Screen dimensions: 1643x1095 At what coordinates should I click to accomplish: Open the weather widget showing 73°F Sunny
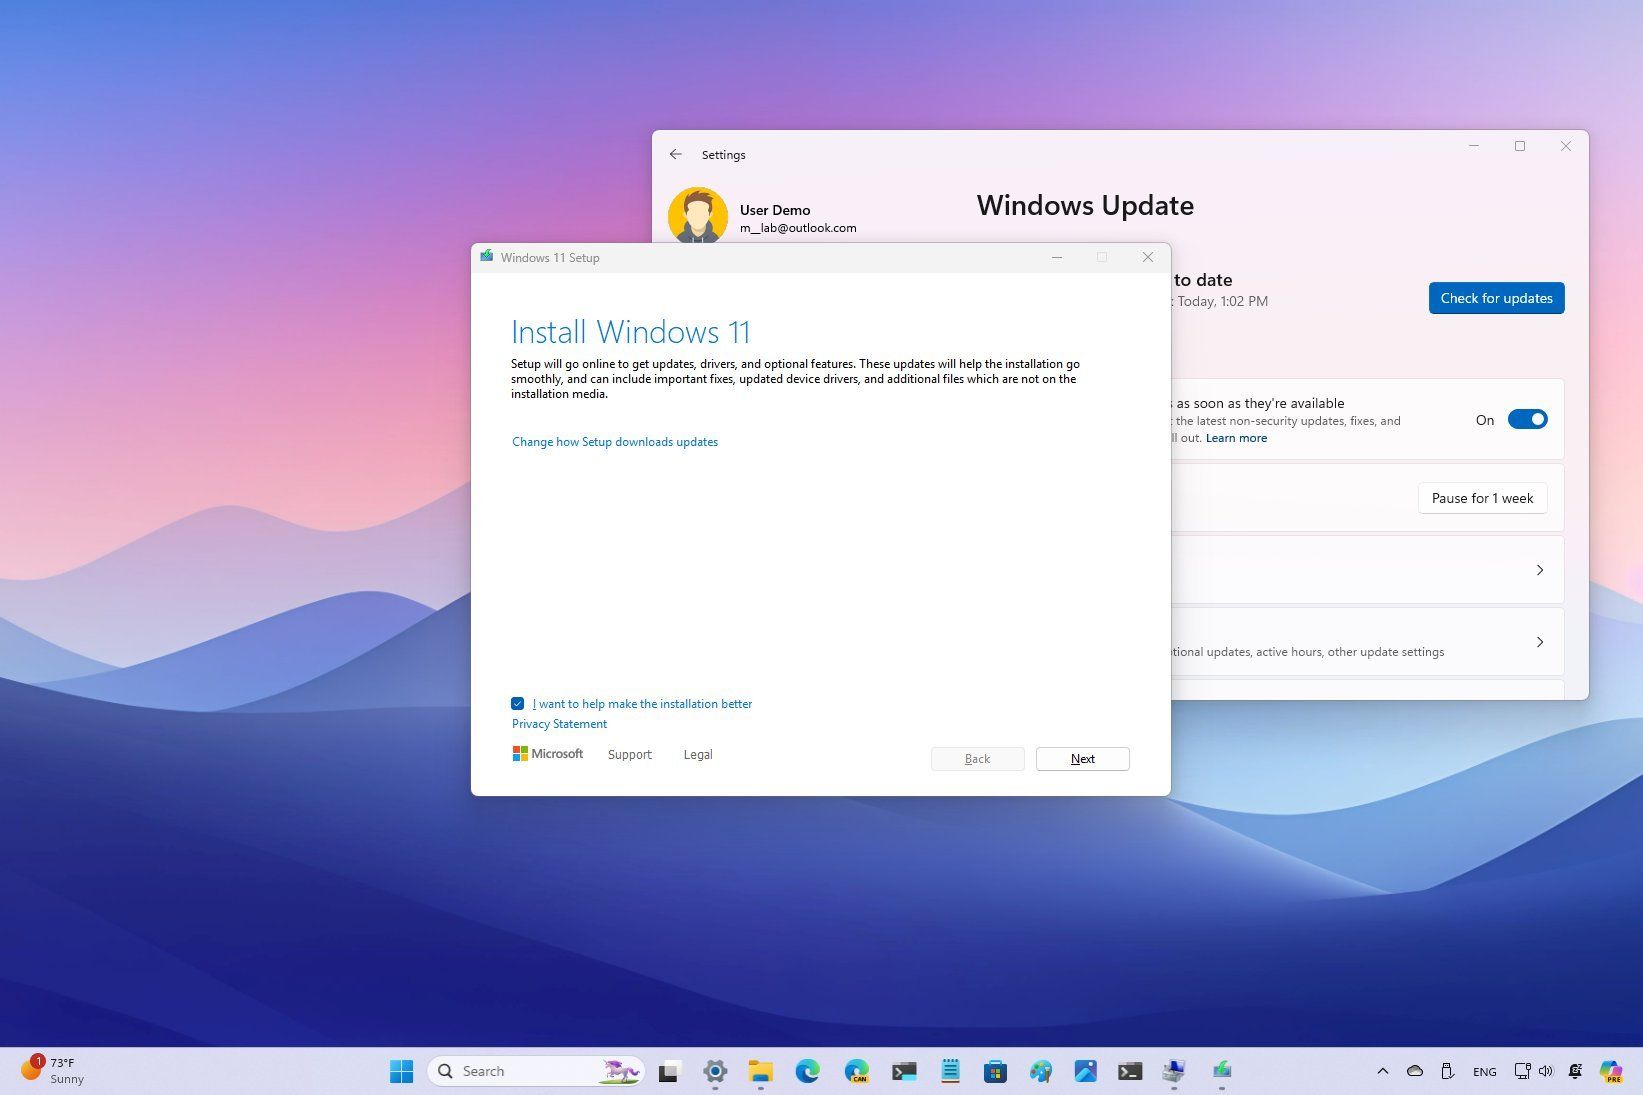(53, 1070)
